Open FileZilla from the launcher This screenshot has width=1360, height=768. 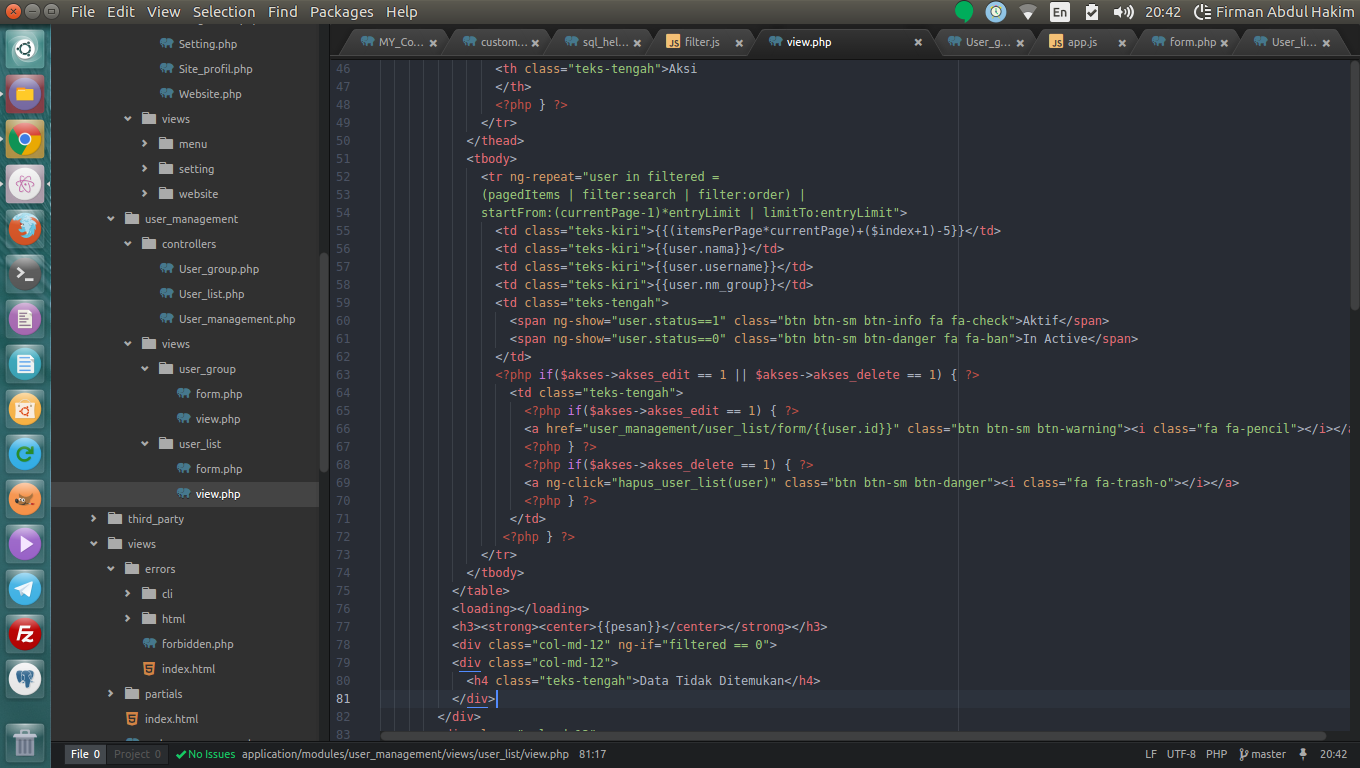[25, 634]
